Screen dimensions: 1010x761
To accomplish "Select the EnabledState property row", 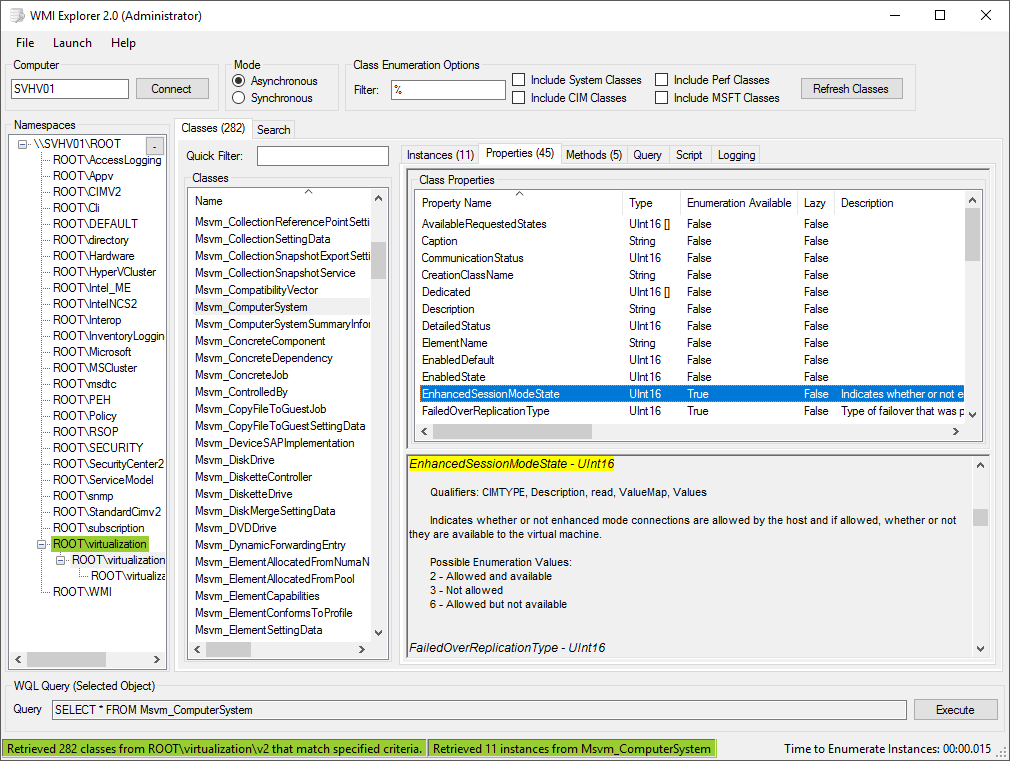I will click(x=692, y=377).
